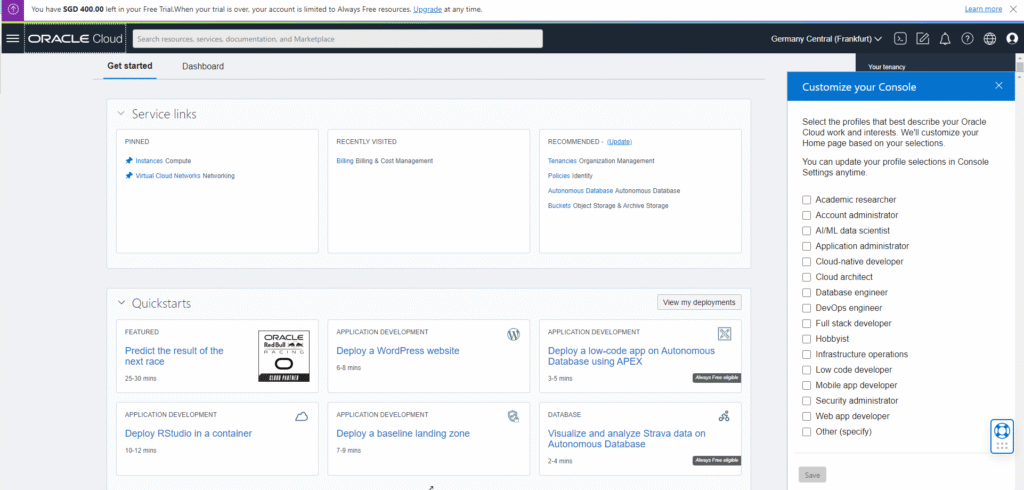This screenshot has height=490, width=1024.
Task: Open the language globe icon
Action: point(990,39)
